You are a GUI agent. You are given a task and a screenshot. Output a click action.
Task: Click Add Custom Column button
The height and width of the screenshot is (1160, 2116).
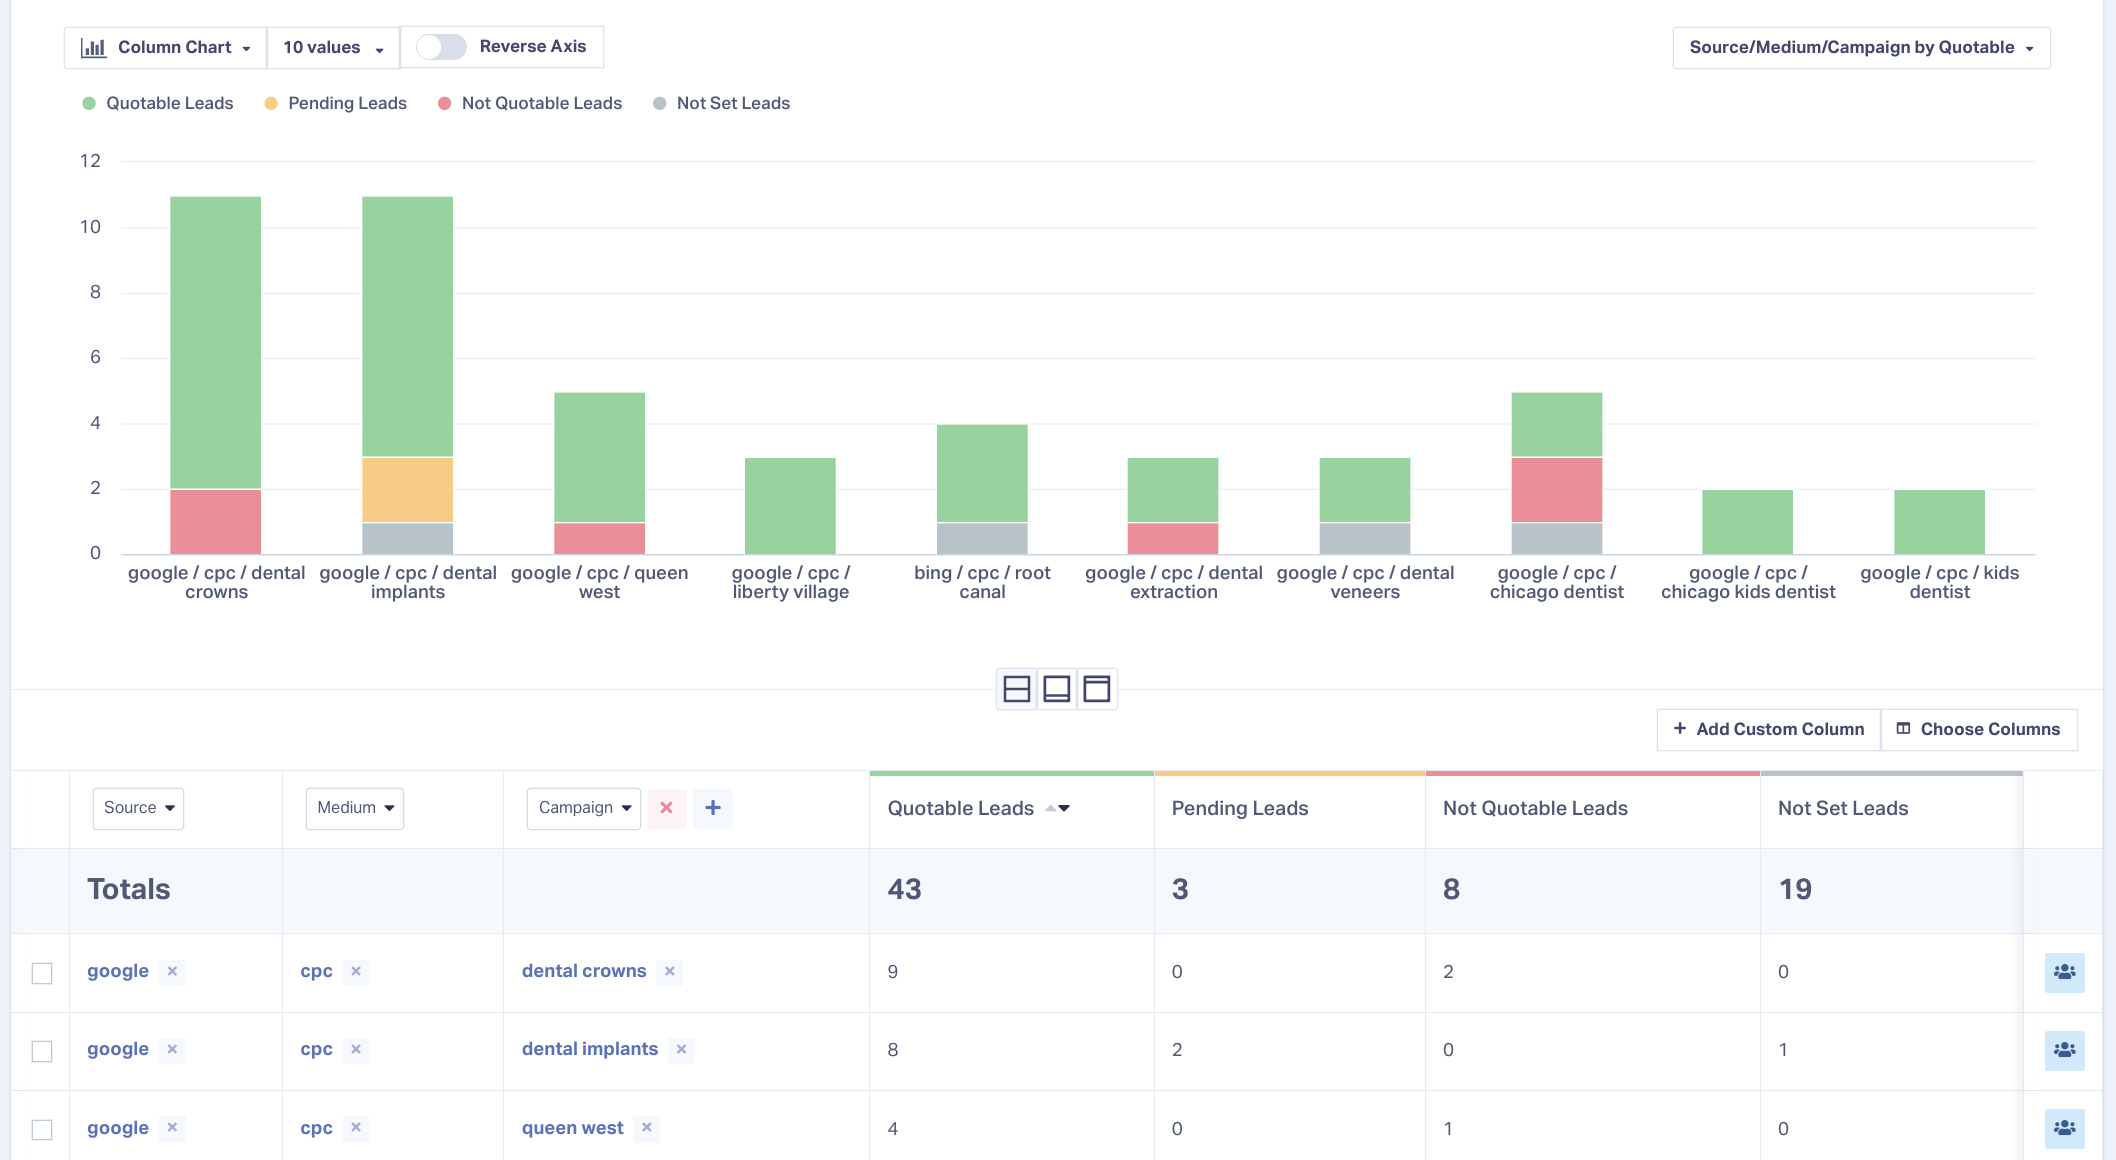coord(1768,729)
